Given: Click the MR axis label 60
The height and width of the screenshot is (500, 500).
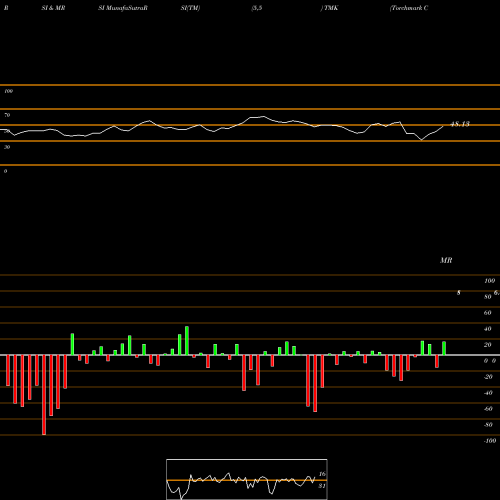Looking at the screenshot, I should pos(487,313).
